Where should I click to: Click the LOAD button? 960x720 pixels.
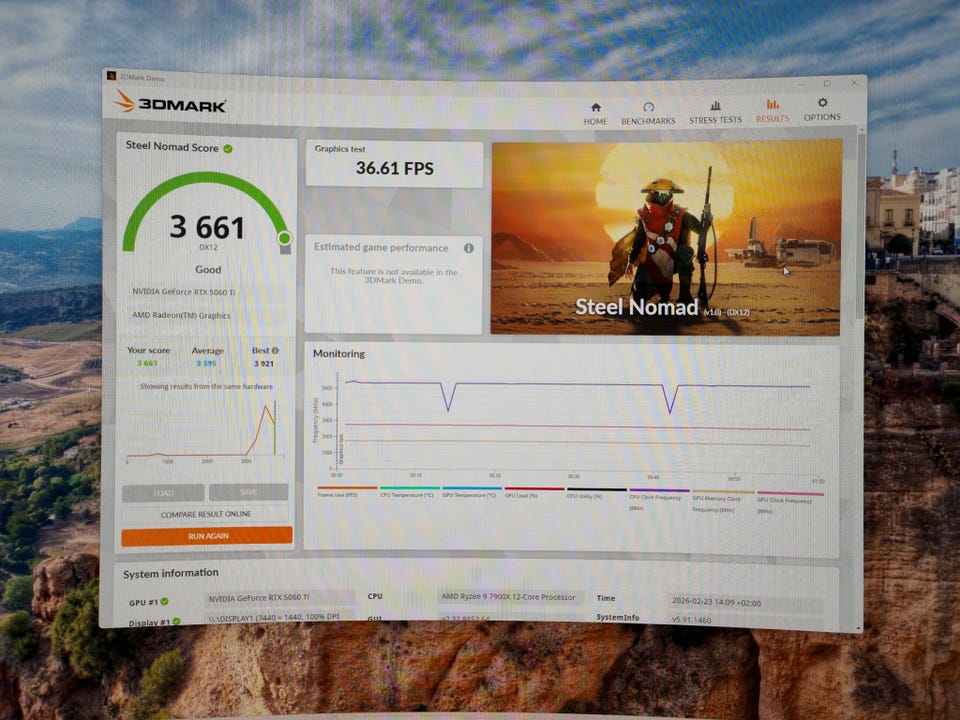pyautogui.click(x=163, y=493)
